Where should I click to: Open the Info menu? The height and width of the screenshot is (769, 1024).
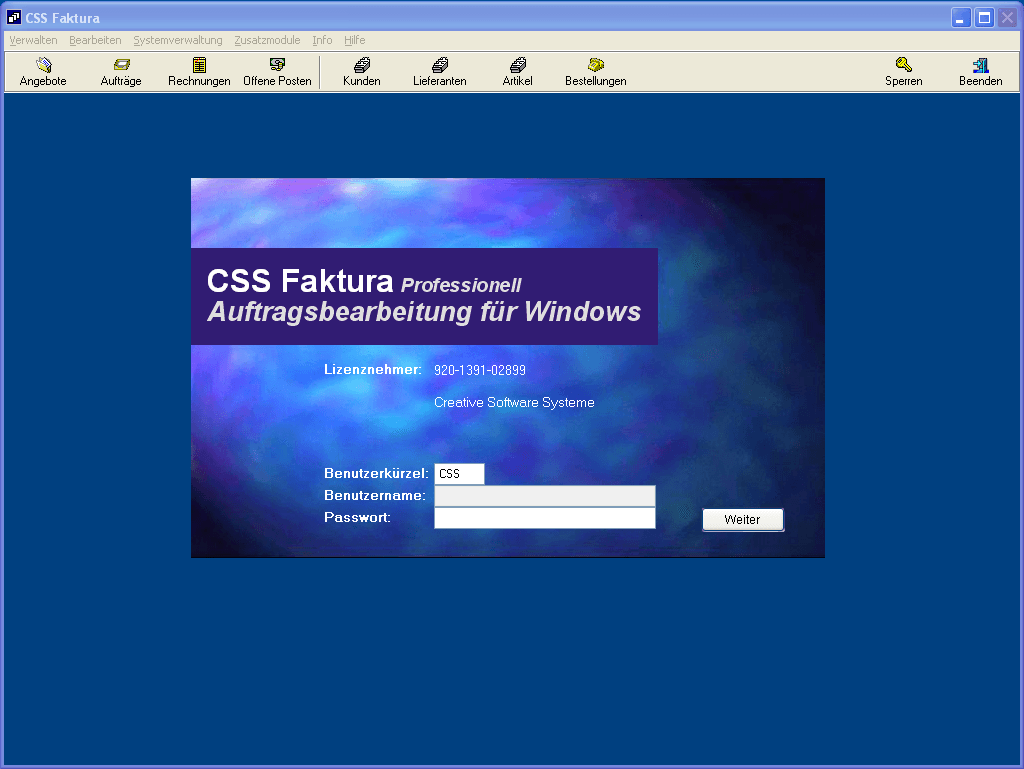322,40
